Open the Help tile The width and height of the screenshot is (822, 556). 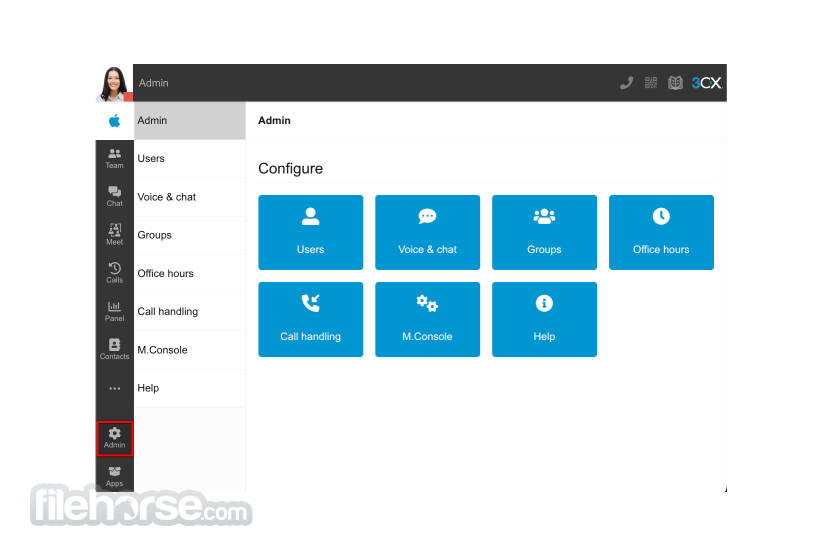click(x=544, y=319)
